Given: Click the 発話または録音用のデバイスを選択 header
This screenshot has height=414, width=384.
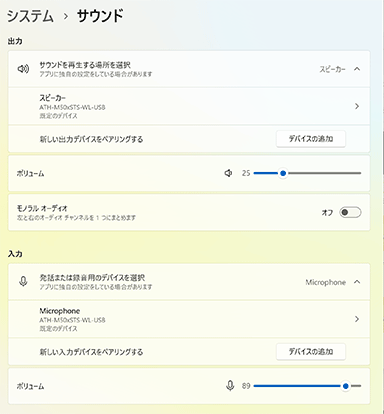Looking at the screenshot, I should [189, 282].
